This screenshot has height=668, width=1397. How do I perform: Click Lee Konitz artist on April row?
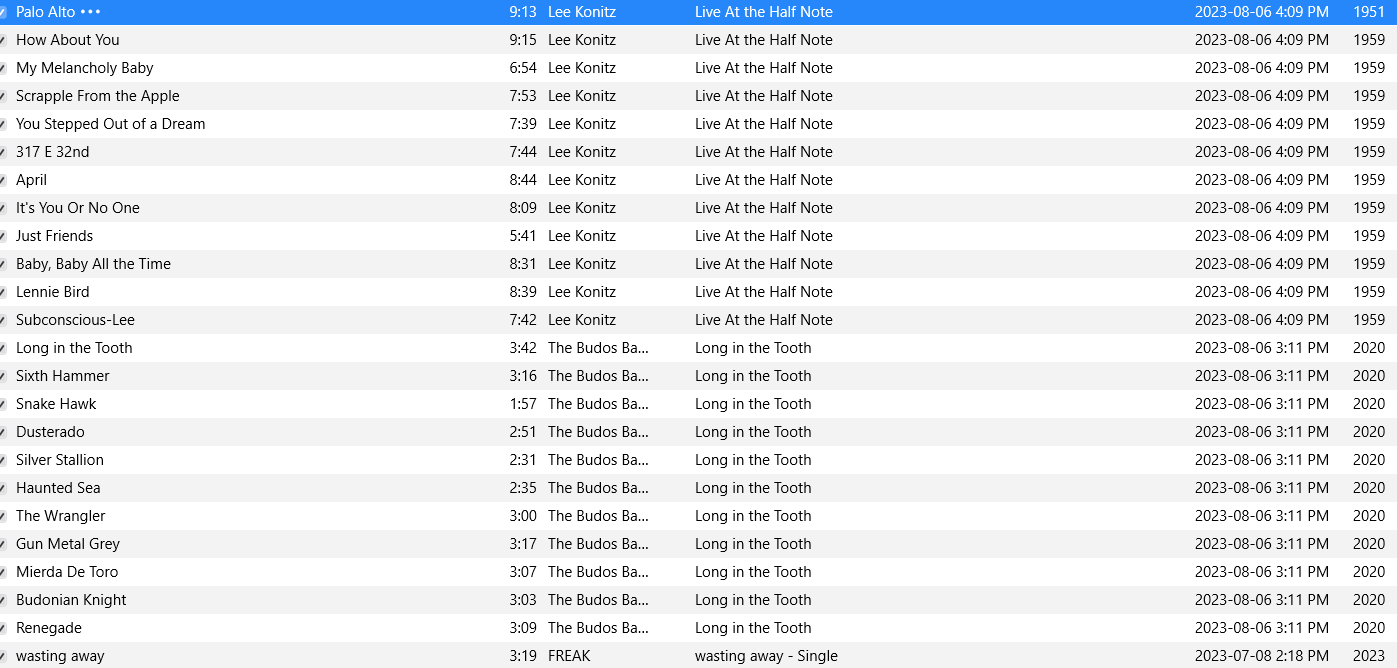click(581, 180)
